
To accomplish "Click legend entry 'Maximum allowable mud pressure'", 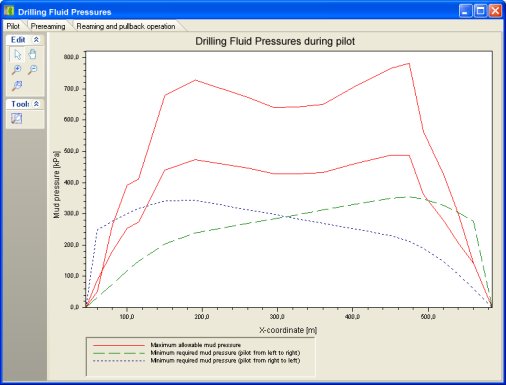I will (196, 345).
